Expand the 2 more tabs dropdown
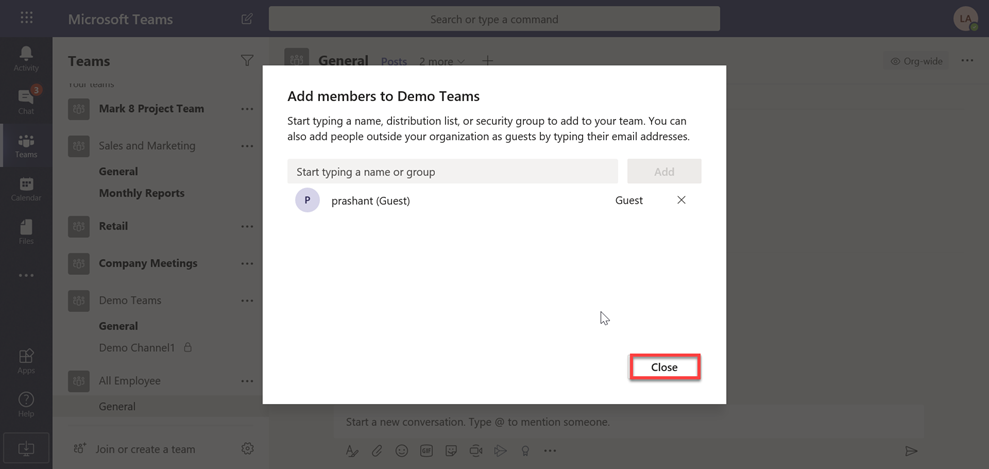Screen dimensions: 989x469 click(442, 61)
